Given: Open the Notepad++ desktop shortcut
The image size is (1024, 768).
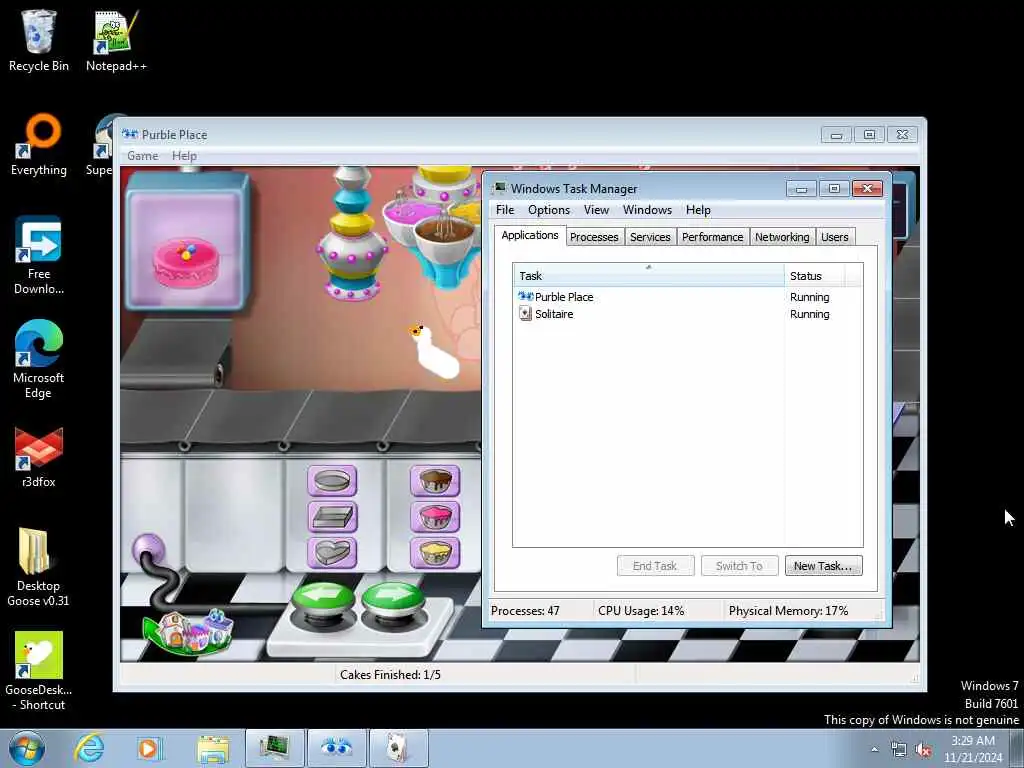Looking at the screenshot, I should click(116, 40).
